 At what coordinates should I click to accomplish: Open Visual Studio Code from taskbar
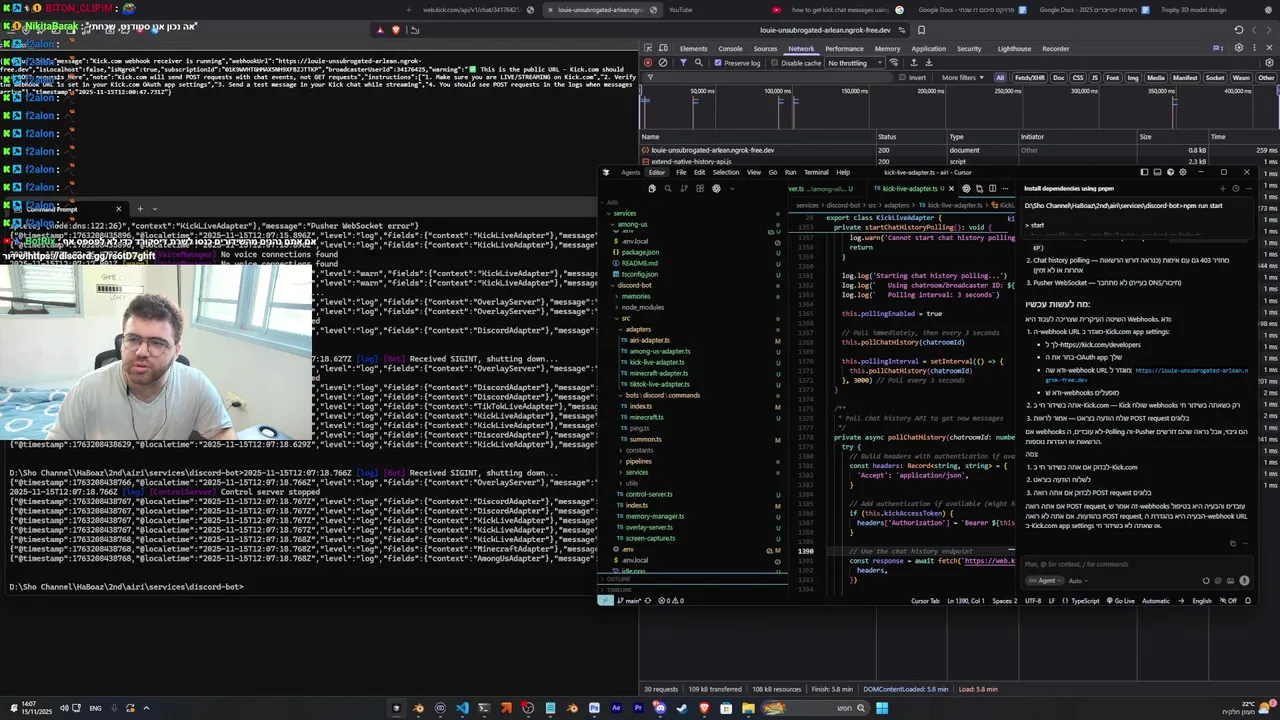(x=462, y=708)
